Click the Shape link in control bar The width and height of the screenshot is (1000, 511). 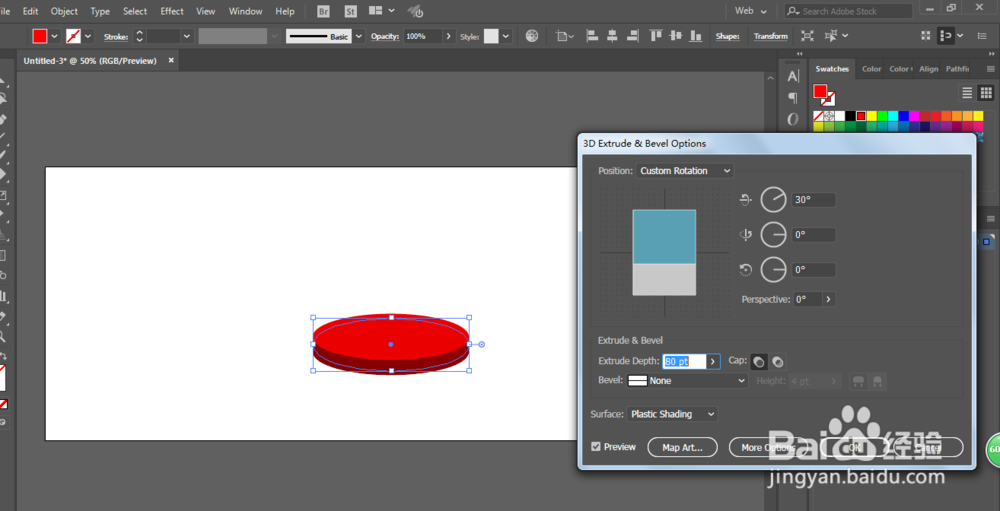tap(727, 36)
